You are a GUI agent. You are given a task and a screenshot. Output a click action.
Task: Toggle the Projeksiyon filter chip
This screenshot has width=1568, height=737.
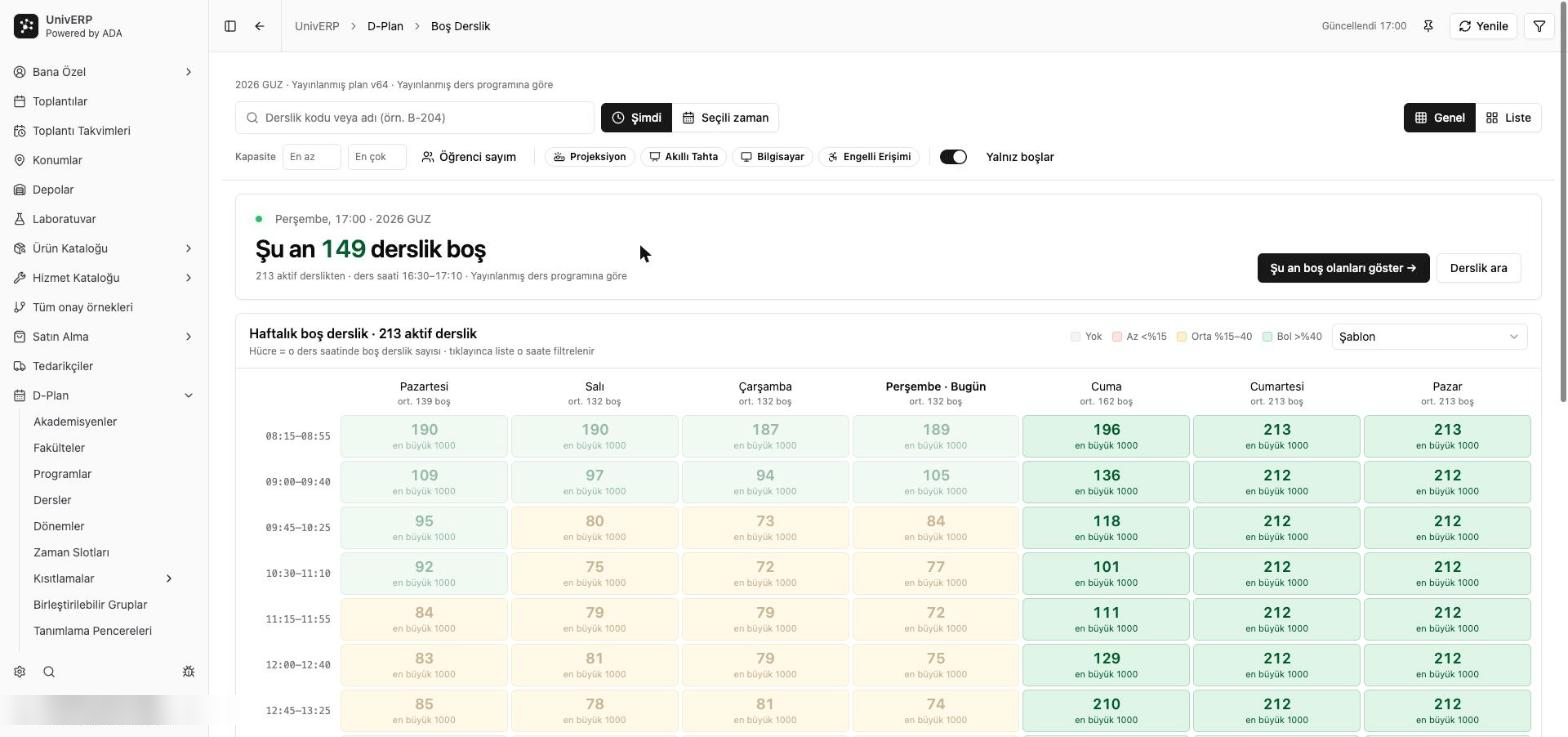coord(590,157)
